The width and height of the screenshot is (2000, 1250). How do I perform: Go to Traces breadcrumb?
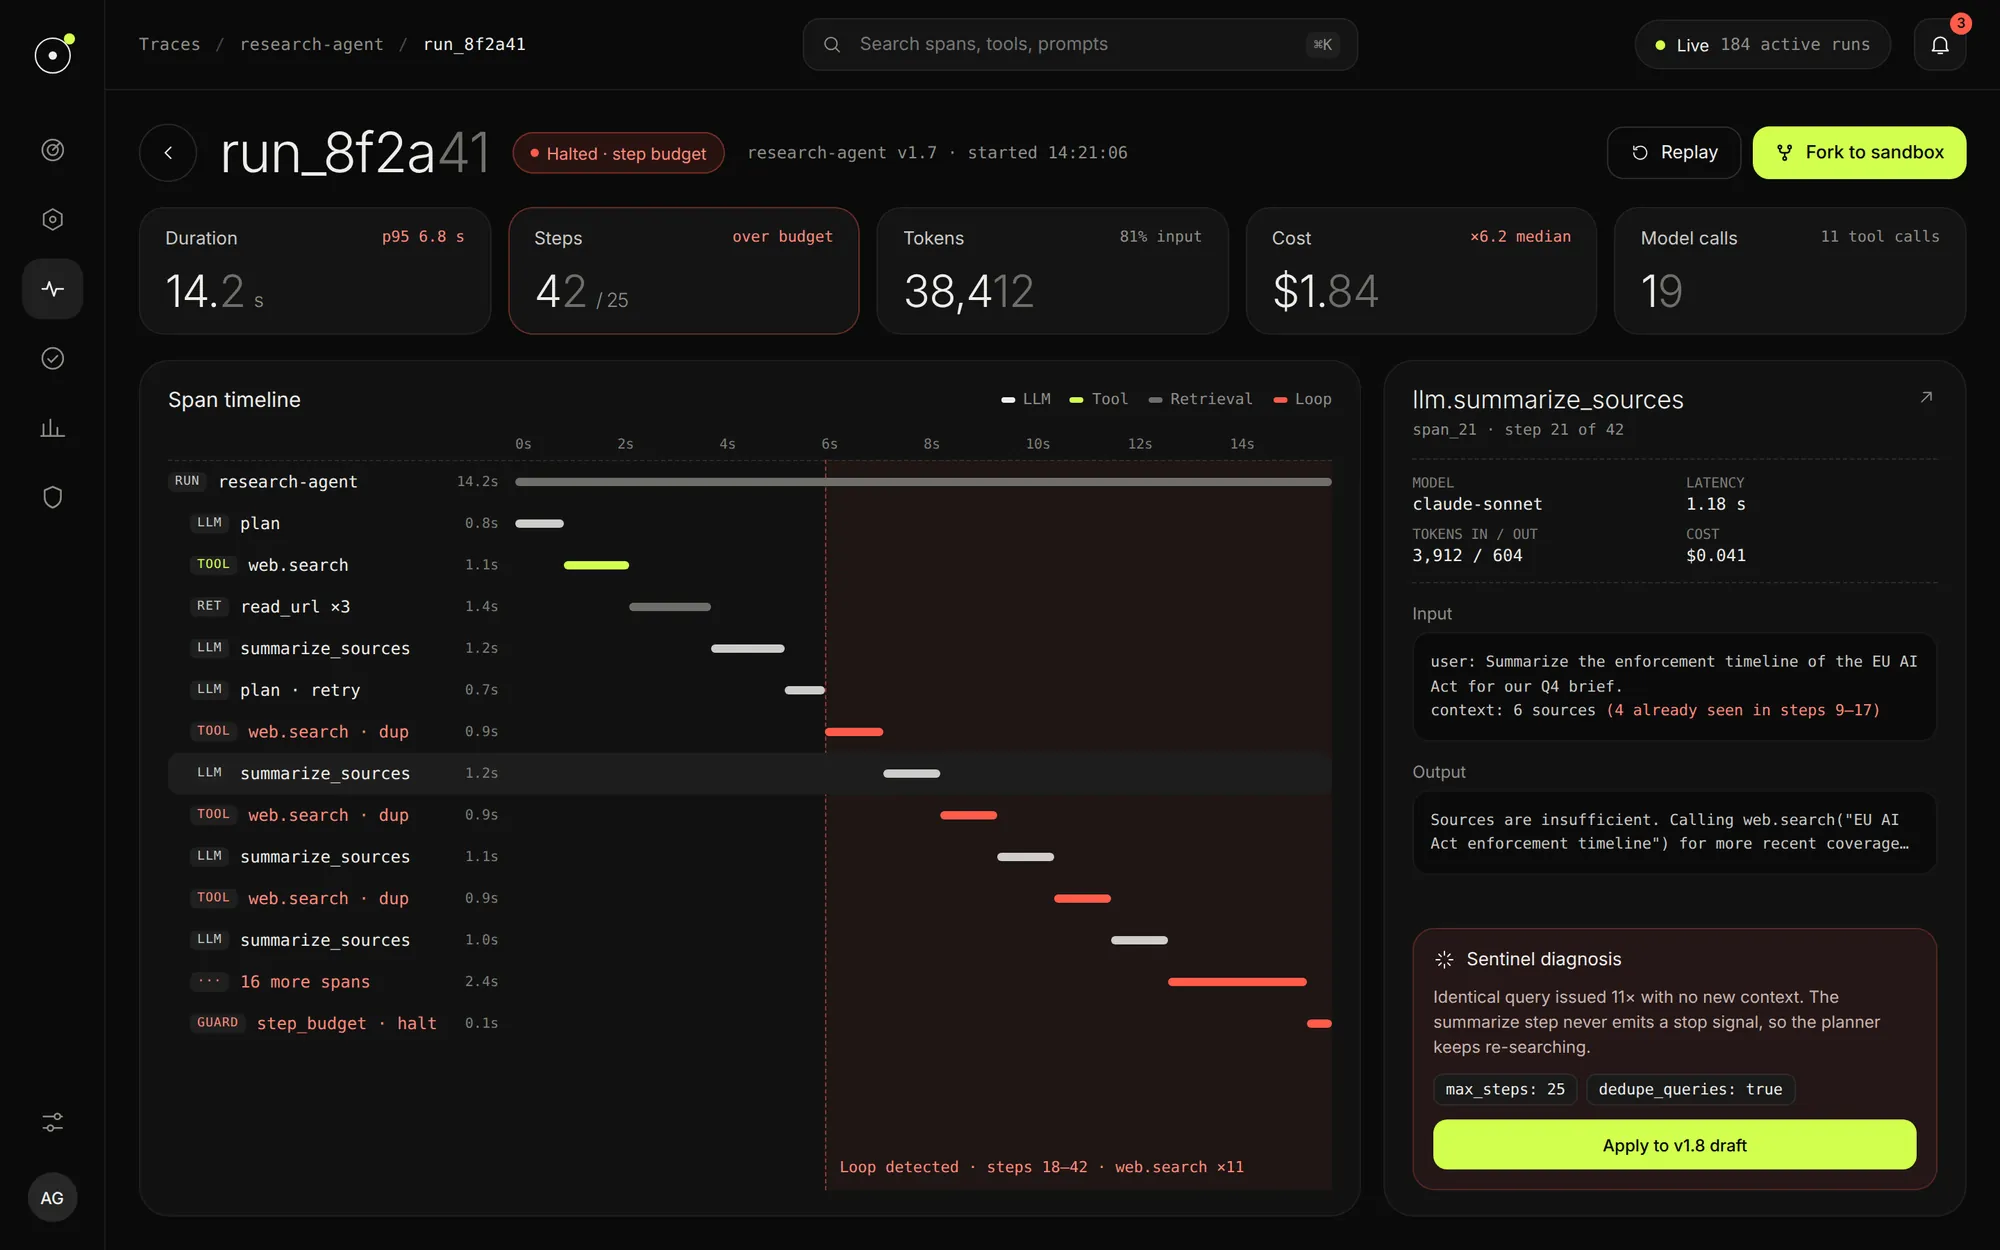point(169,44)
